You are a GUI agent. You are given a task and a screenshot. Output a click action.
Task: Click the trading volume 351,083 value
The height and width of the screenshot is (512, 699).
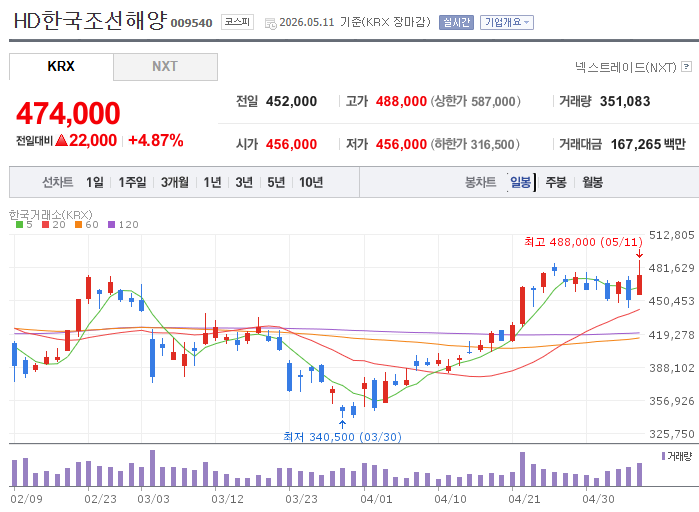[625, 101]
